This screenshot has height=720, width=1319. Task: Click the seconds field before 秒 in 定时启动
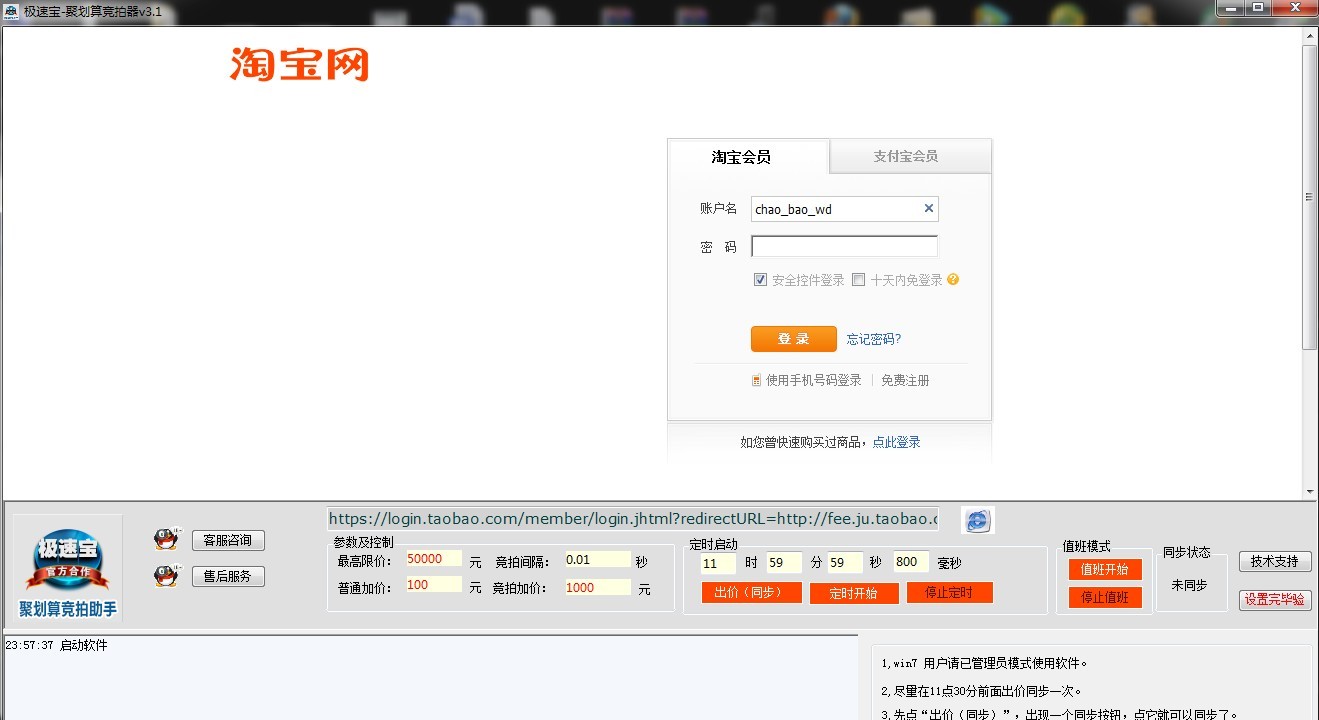point(845,563)
